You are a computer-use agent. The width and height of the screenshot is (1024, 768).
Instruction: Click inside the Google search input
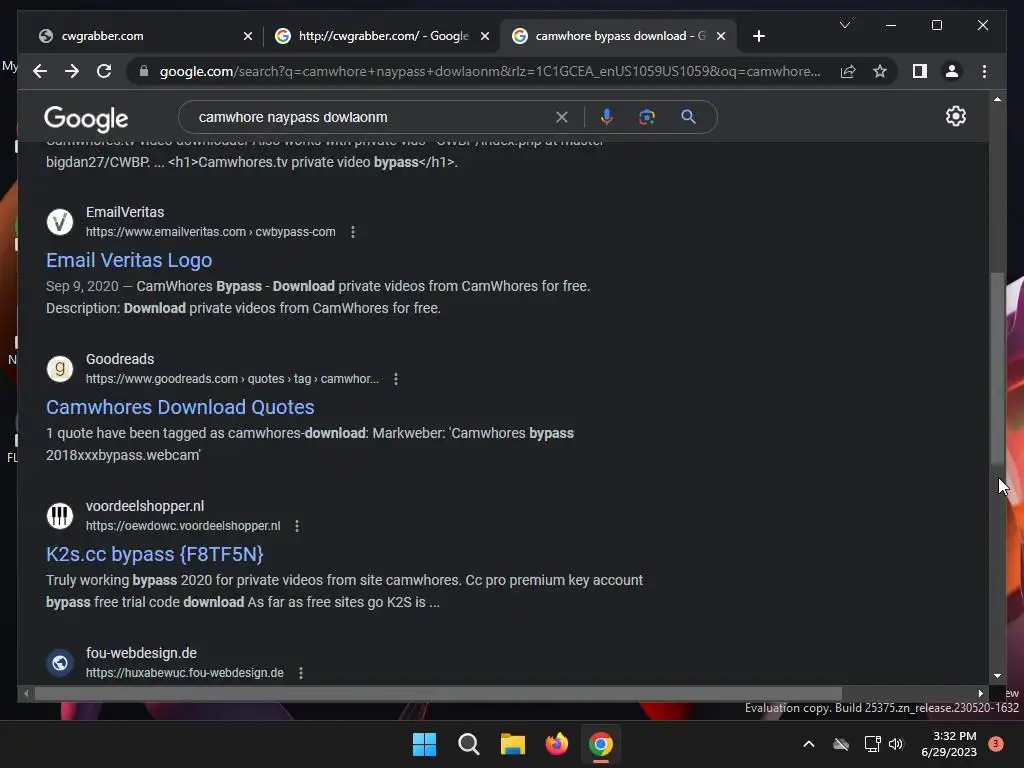tap(372, 117)
